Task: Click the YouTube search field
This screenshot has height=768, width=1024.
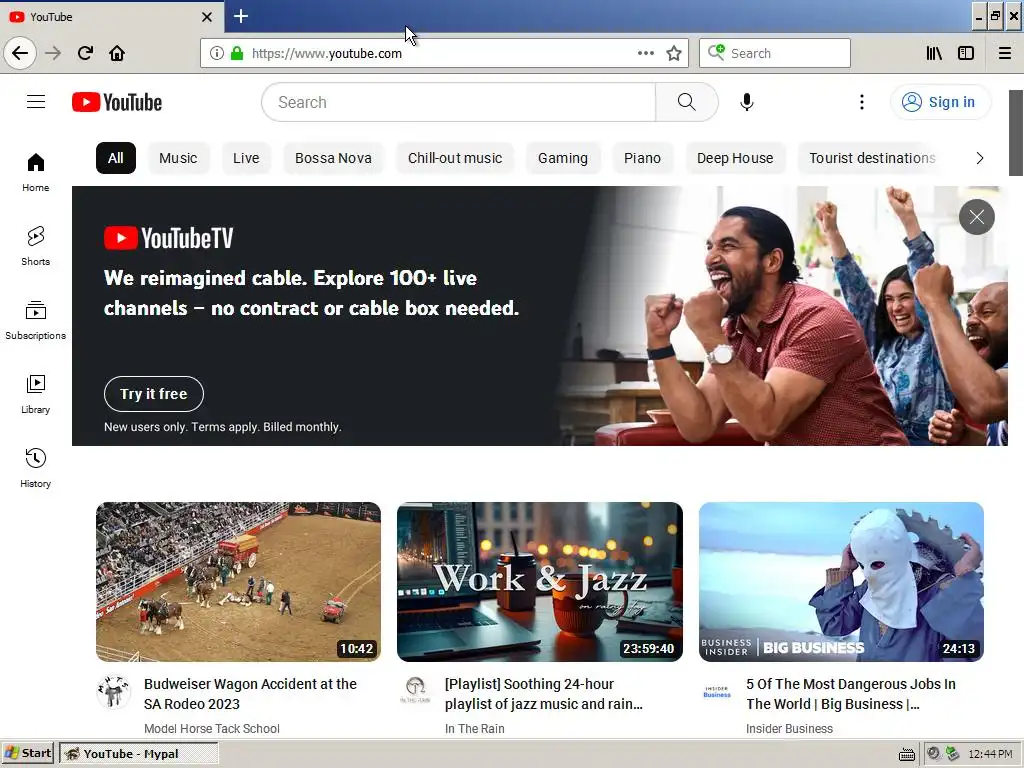Action: [x=458, y=102]
